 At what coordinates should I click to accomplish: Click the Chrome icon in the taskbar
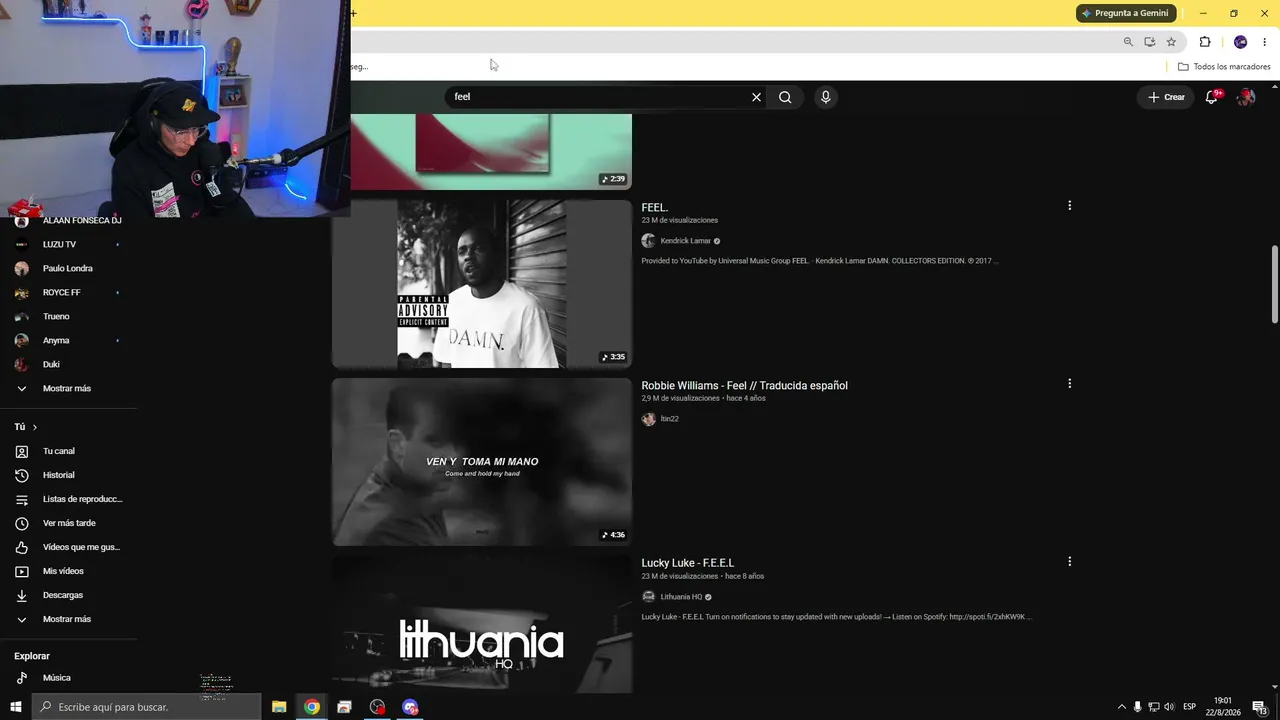click(312, 707)
